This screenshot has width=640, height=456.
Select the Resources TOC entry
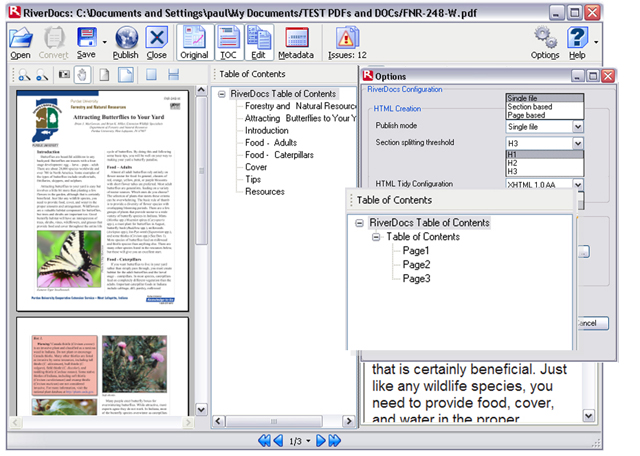pos(264,192)
